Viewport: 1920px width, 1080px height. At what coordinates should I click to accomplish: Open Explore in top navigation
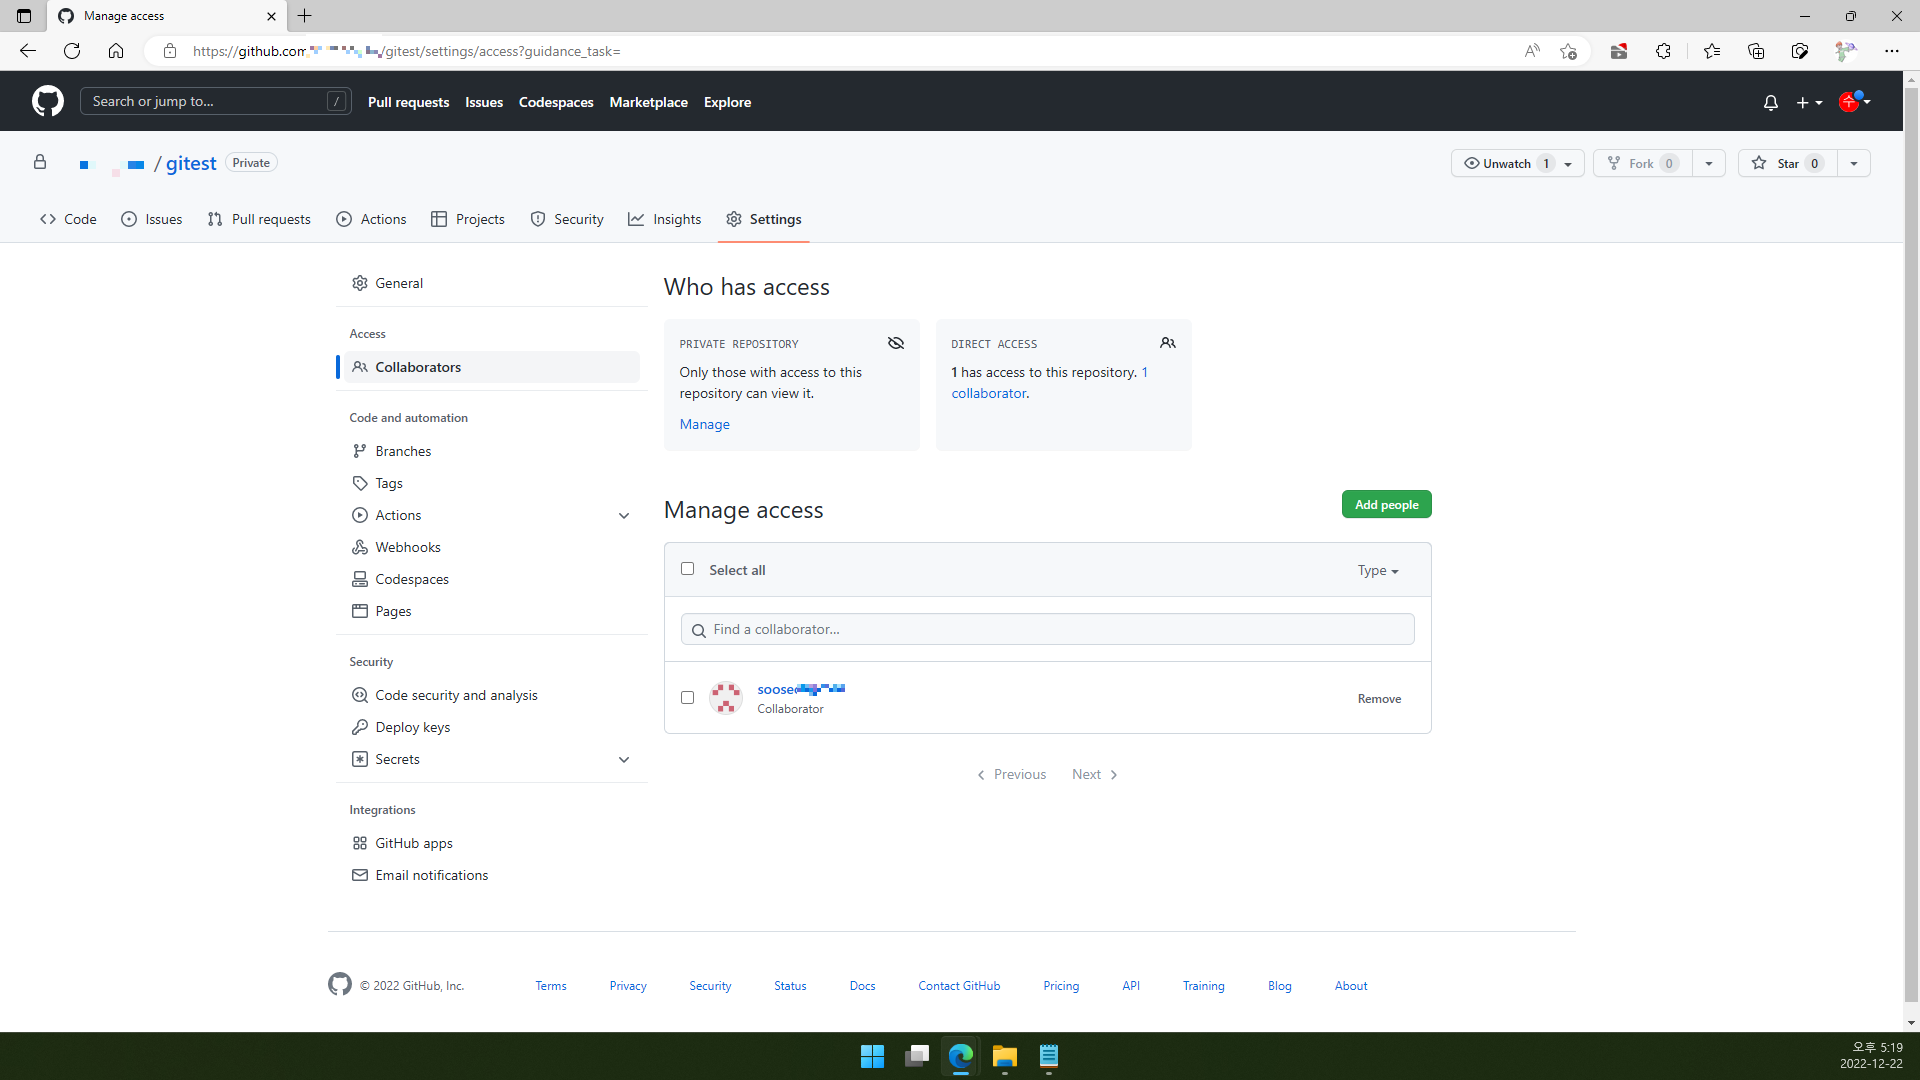pos(727,102)
